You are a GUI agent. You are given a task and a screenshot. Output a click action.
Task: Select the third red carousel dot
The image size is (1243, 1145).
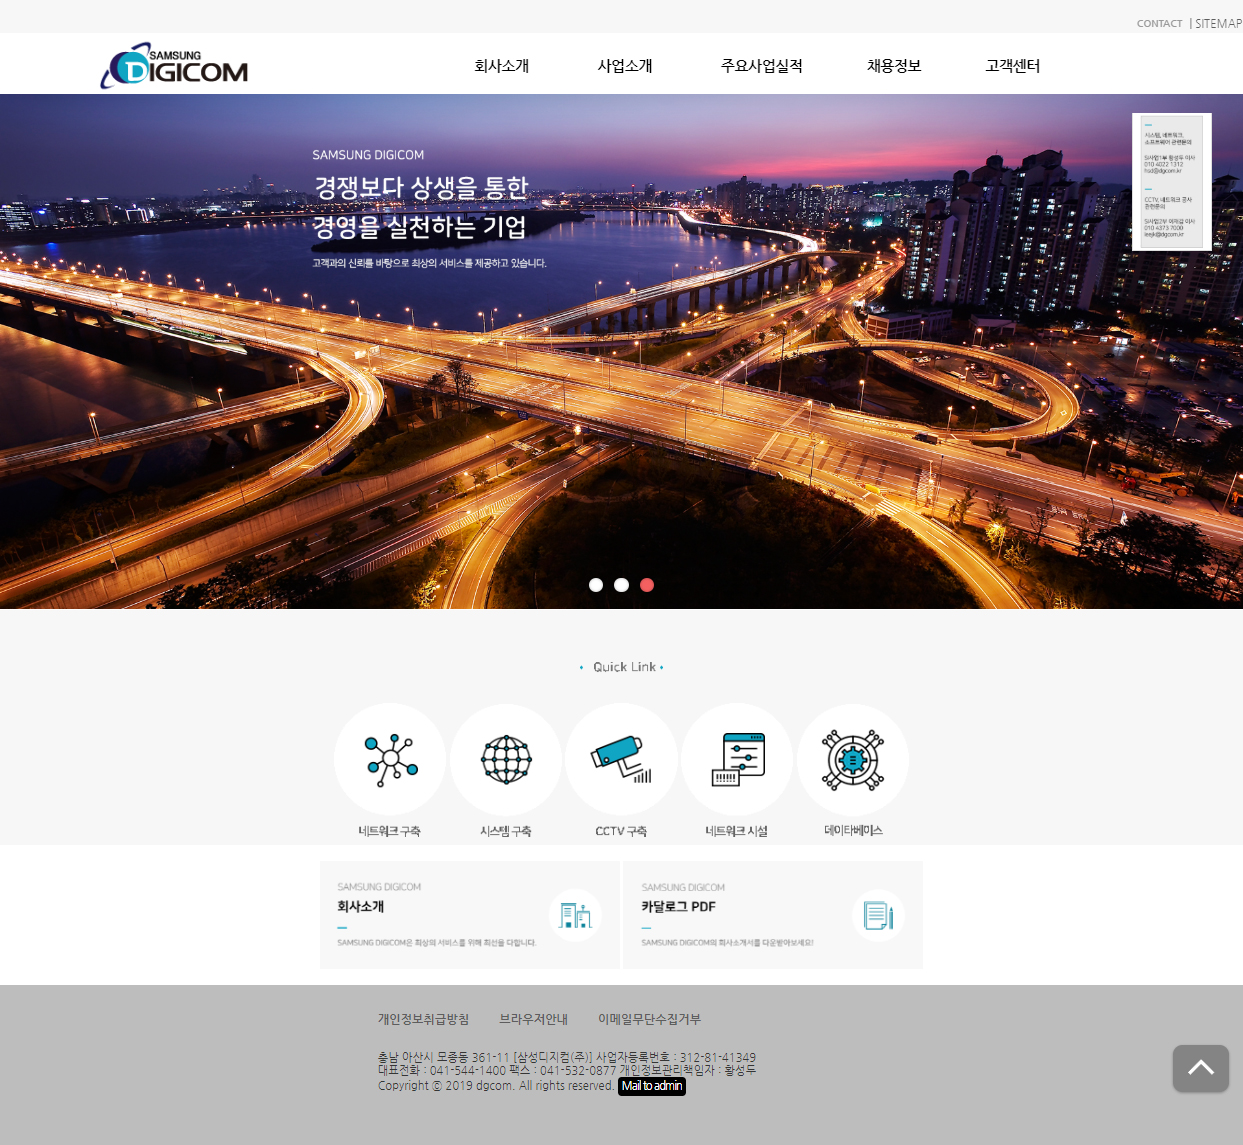pos(647,585)
